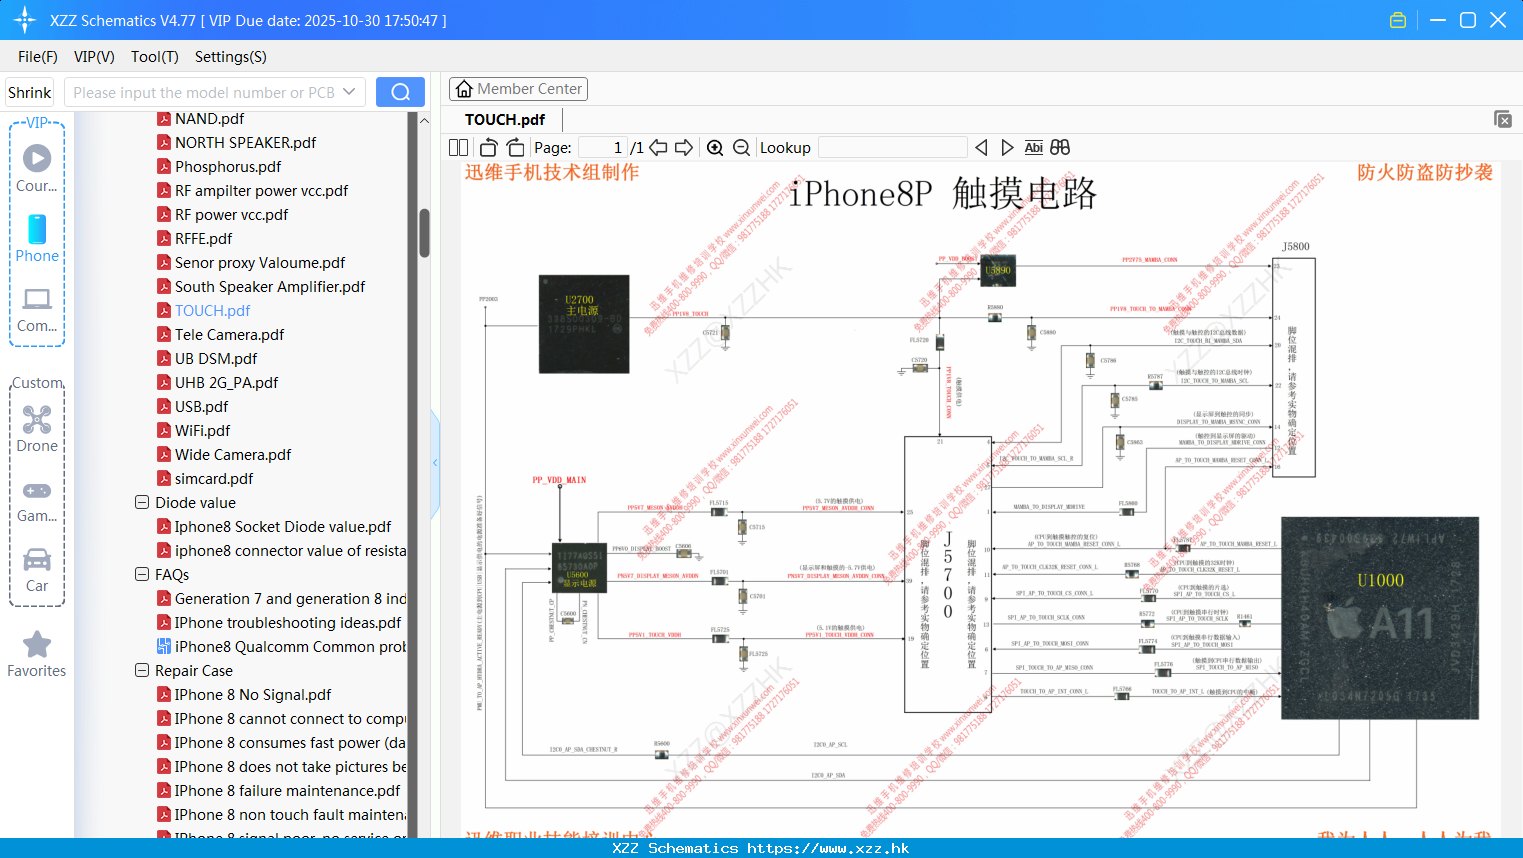Open the Drone category
The width and height of the screenshot is (1523, 858).
click(x=37, y=429)
